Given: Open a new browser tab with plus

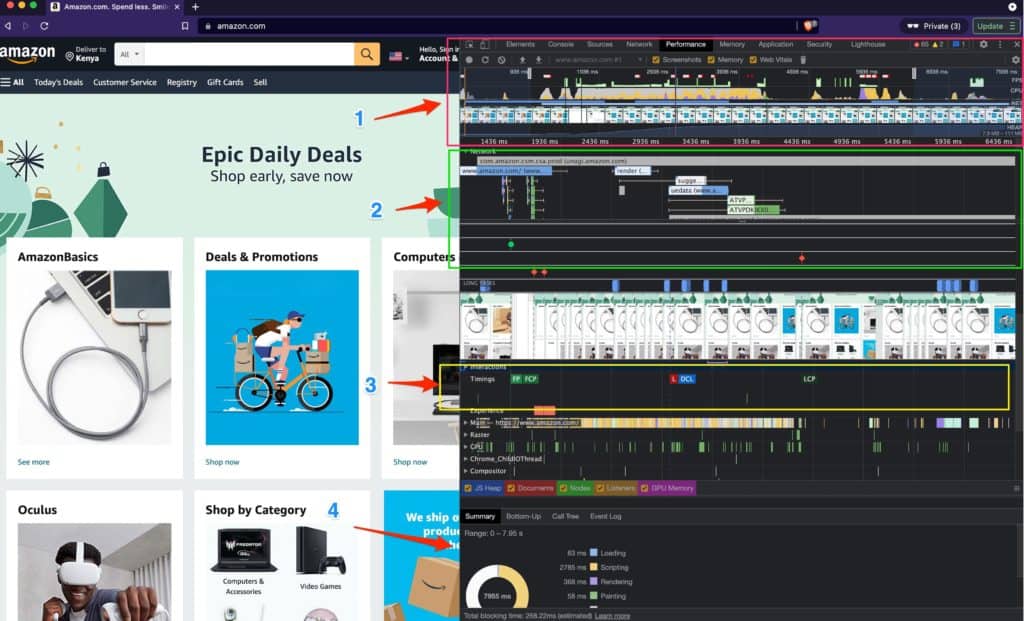Looking at the screenshot, I should (x=195, y=7).
